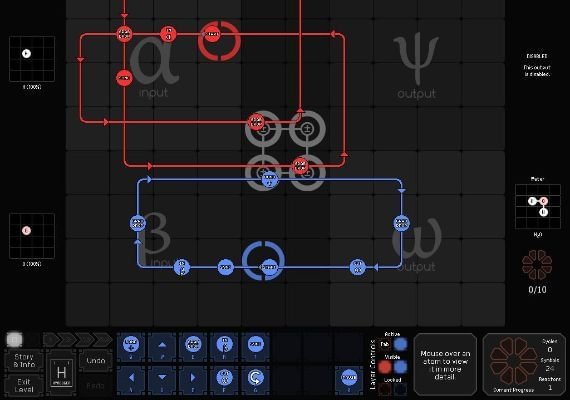Viewport: 570px width, 400px height.
Task: Click the Symbols counter value
Action: coord(550,368)
